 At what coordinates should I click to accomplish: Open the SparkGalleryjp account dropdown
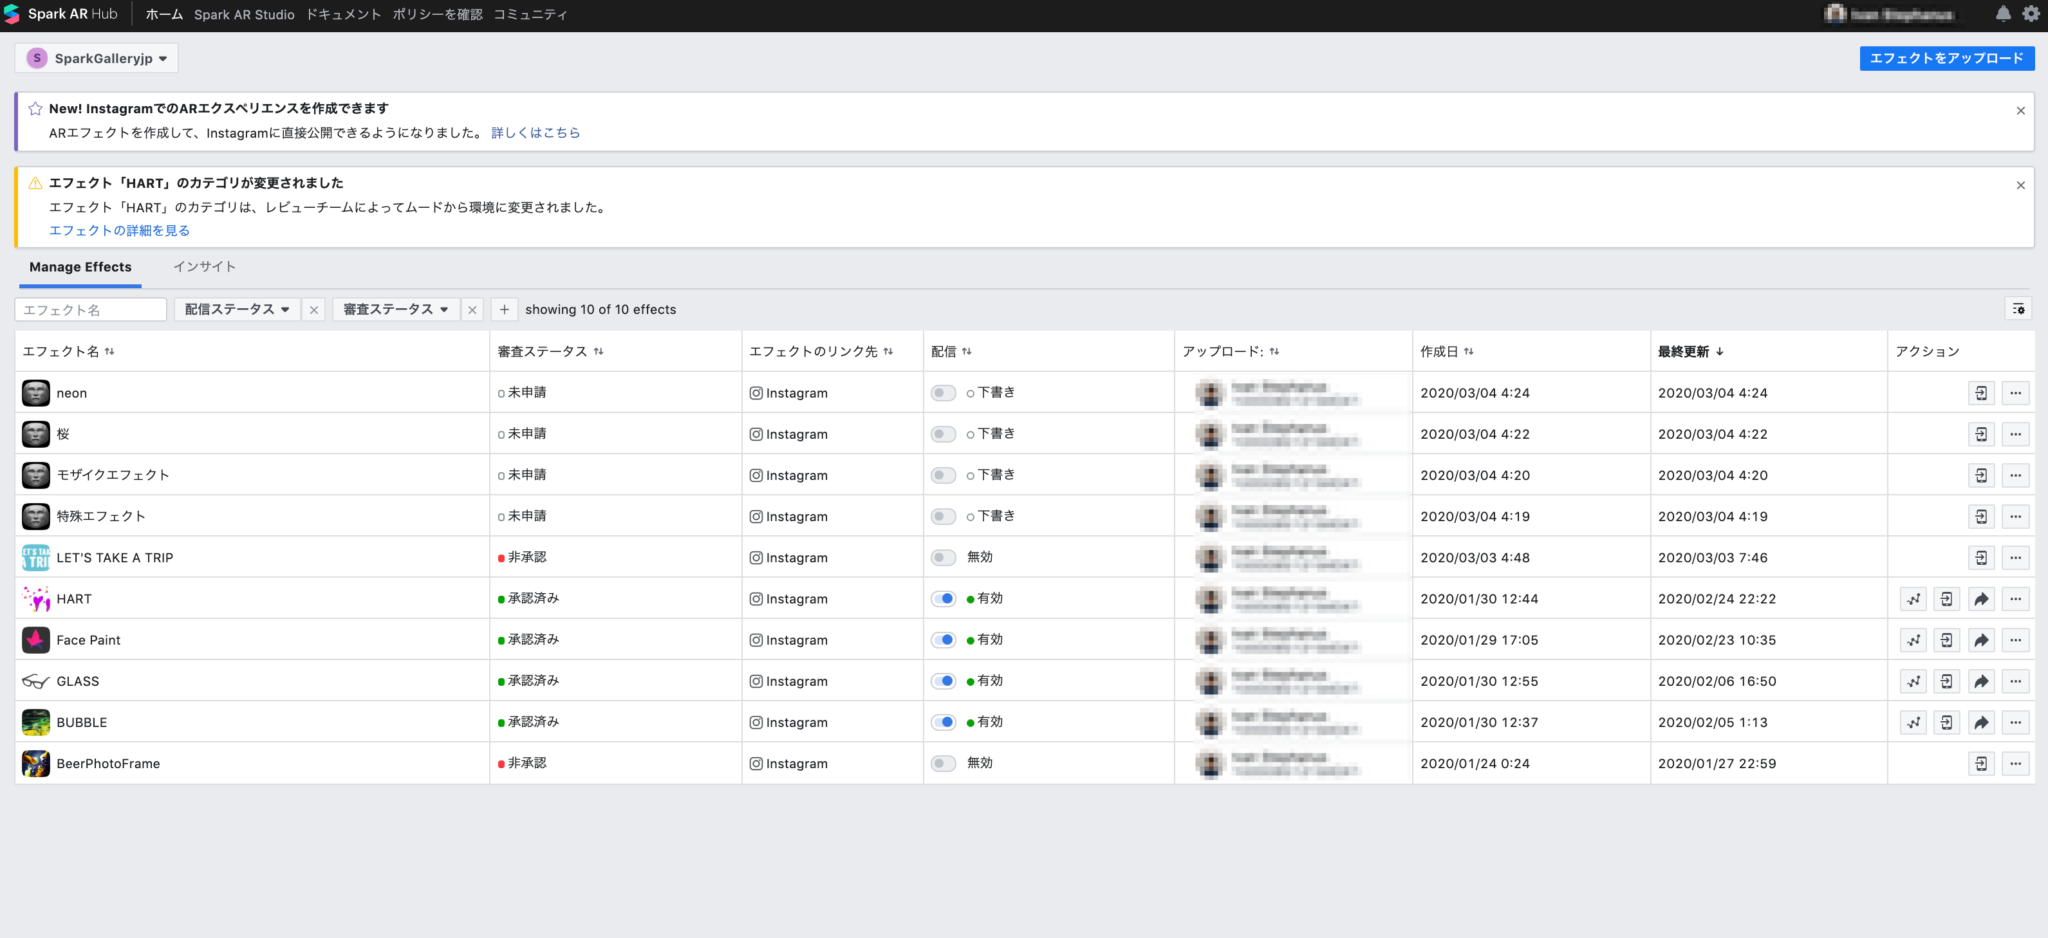[96, 58]
